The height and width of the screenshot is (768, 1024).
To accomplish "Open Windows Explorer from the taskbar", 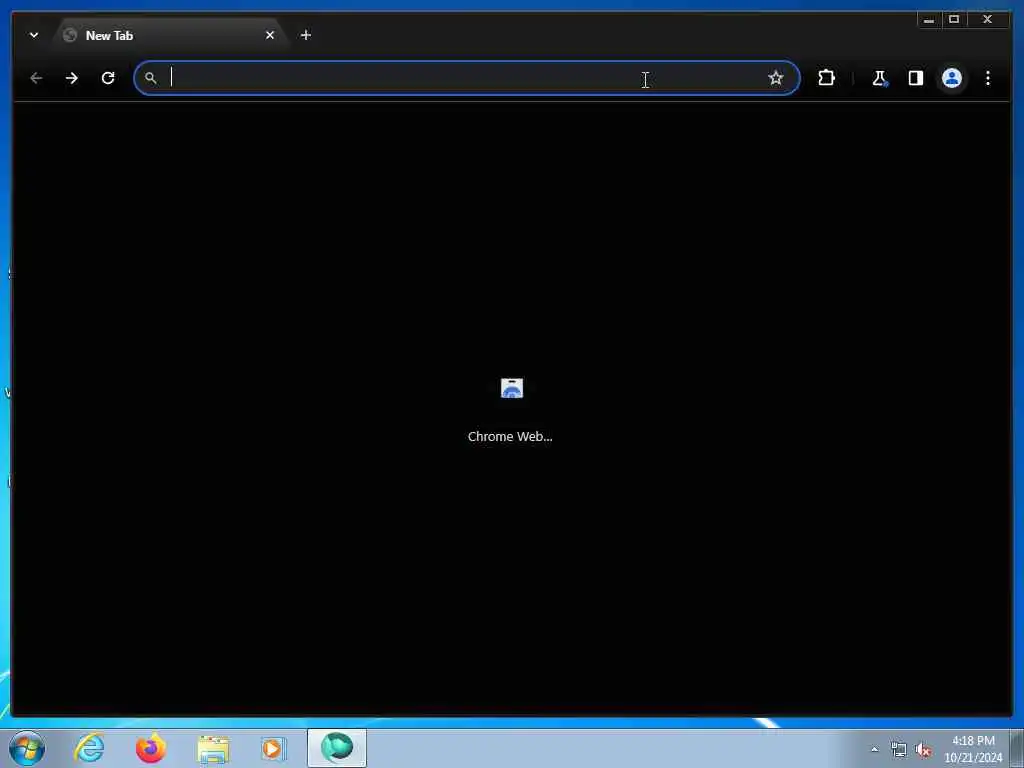I will pos(213,748).
